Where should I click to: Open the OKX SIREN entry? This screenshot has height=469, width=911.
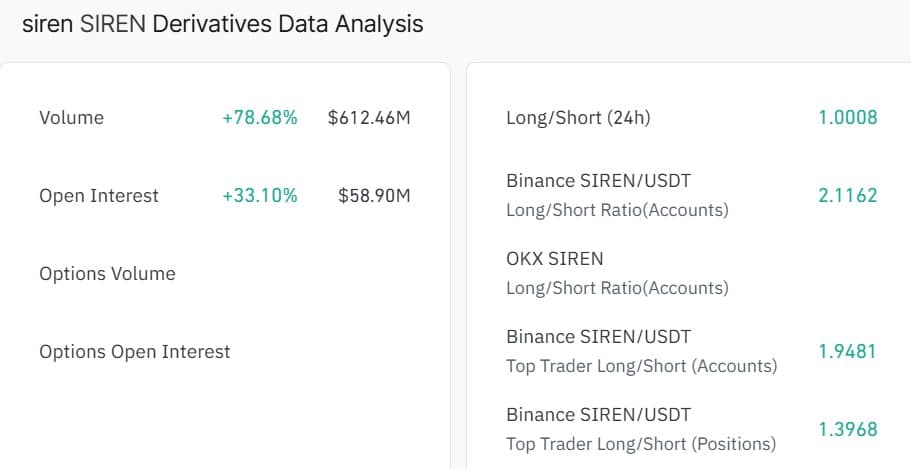(x=555, y=259)
